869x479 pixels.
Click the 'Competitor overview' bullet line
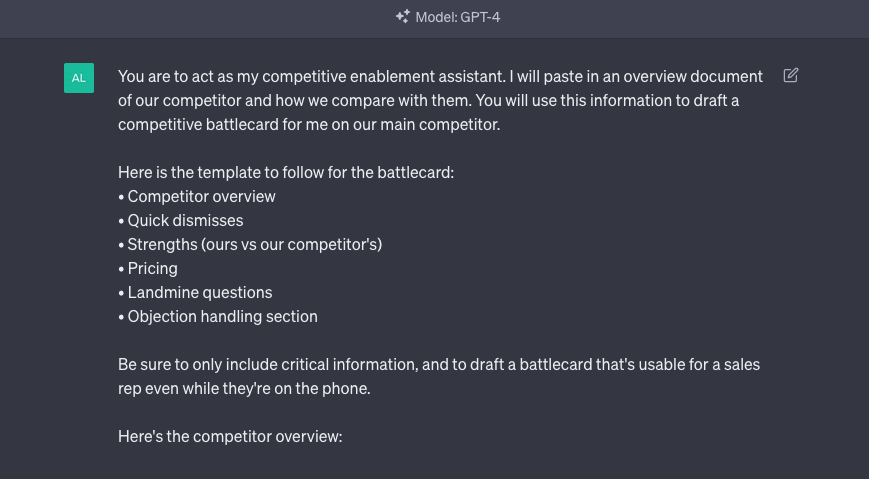click(197, 196)
